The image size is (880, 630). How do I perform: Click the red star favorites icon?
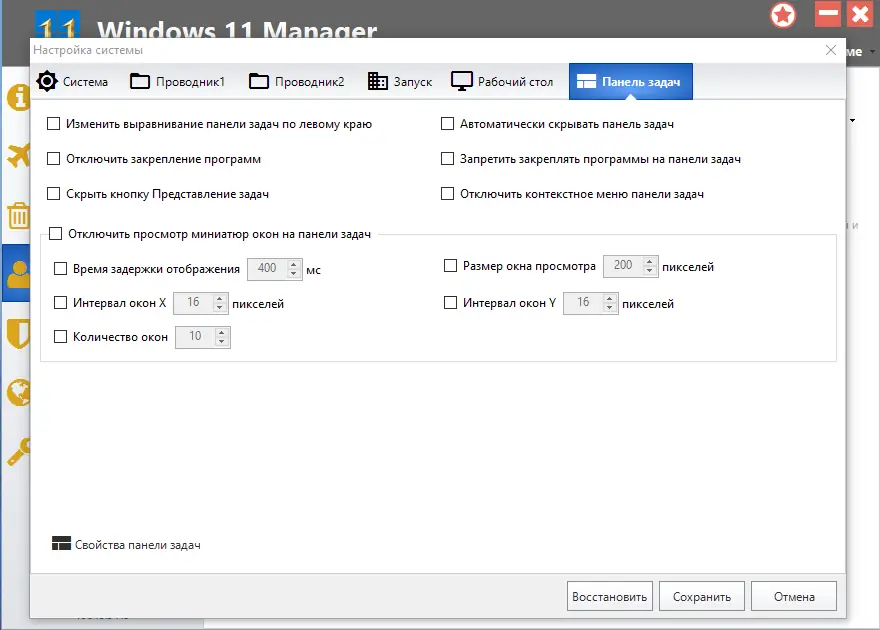(x=783, y=15)
